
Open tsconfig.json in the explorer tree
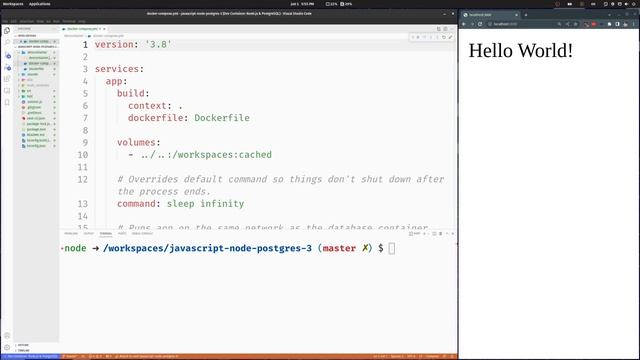pos(36,146)
